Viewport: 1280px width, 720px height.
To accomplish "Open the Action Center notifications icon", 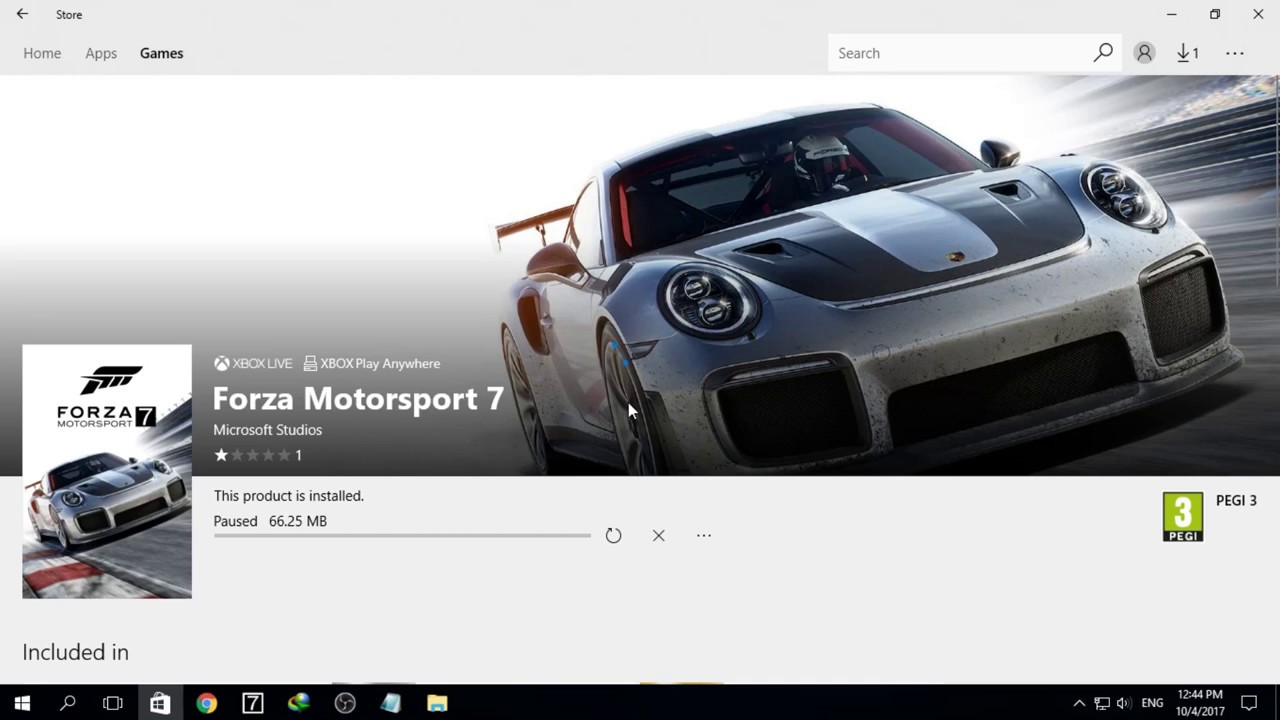I will (x=1249, y=703).
